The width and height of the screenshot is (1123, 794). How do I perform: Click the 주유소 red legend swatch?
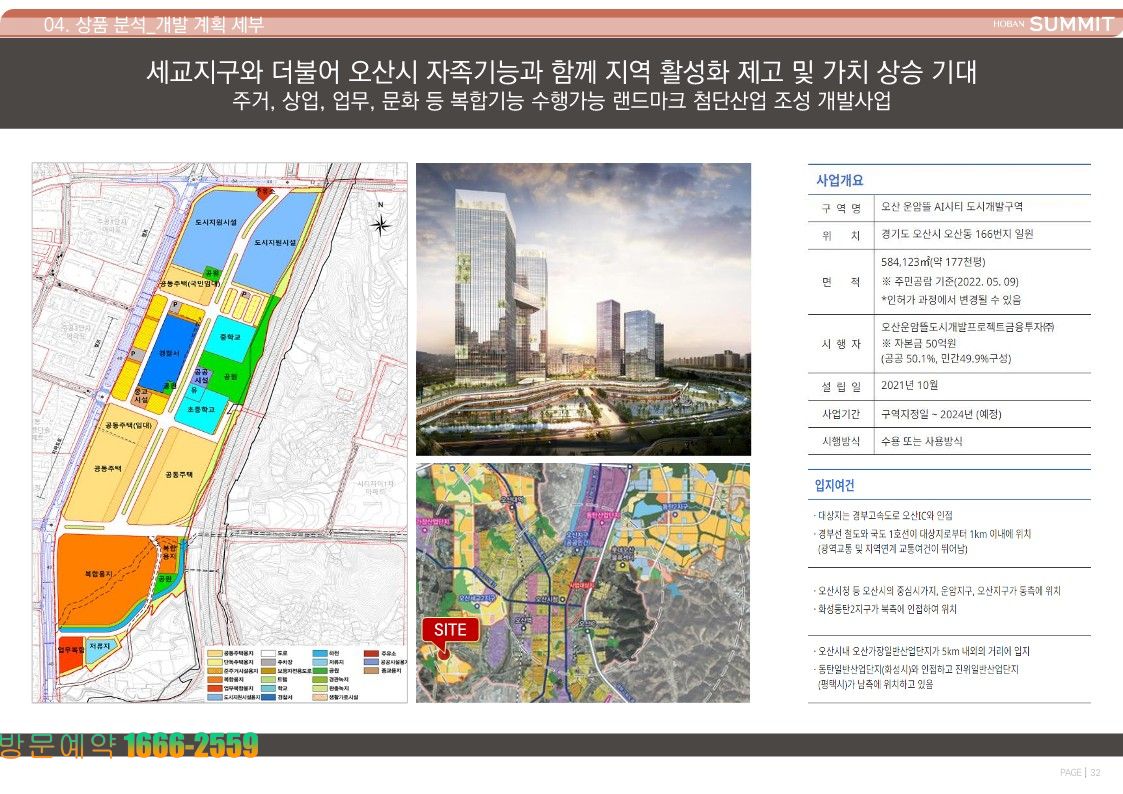[372, 654]
